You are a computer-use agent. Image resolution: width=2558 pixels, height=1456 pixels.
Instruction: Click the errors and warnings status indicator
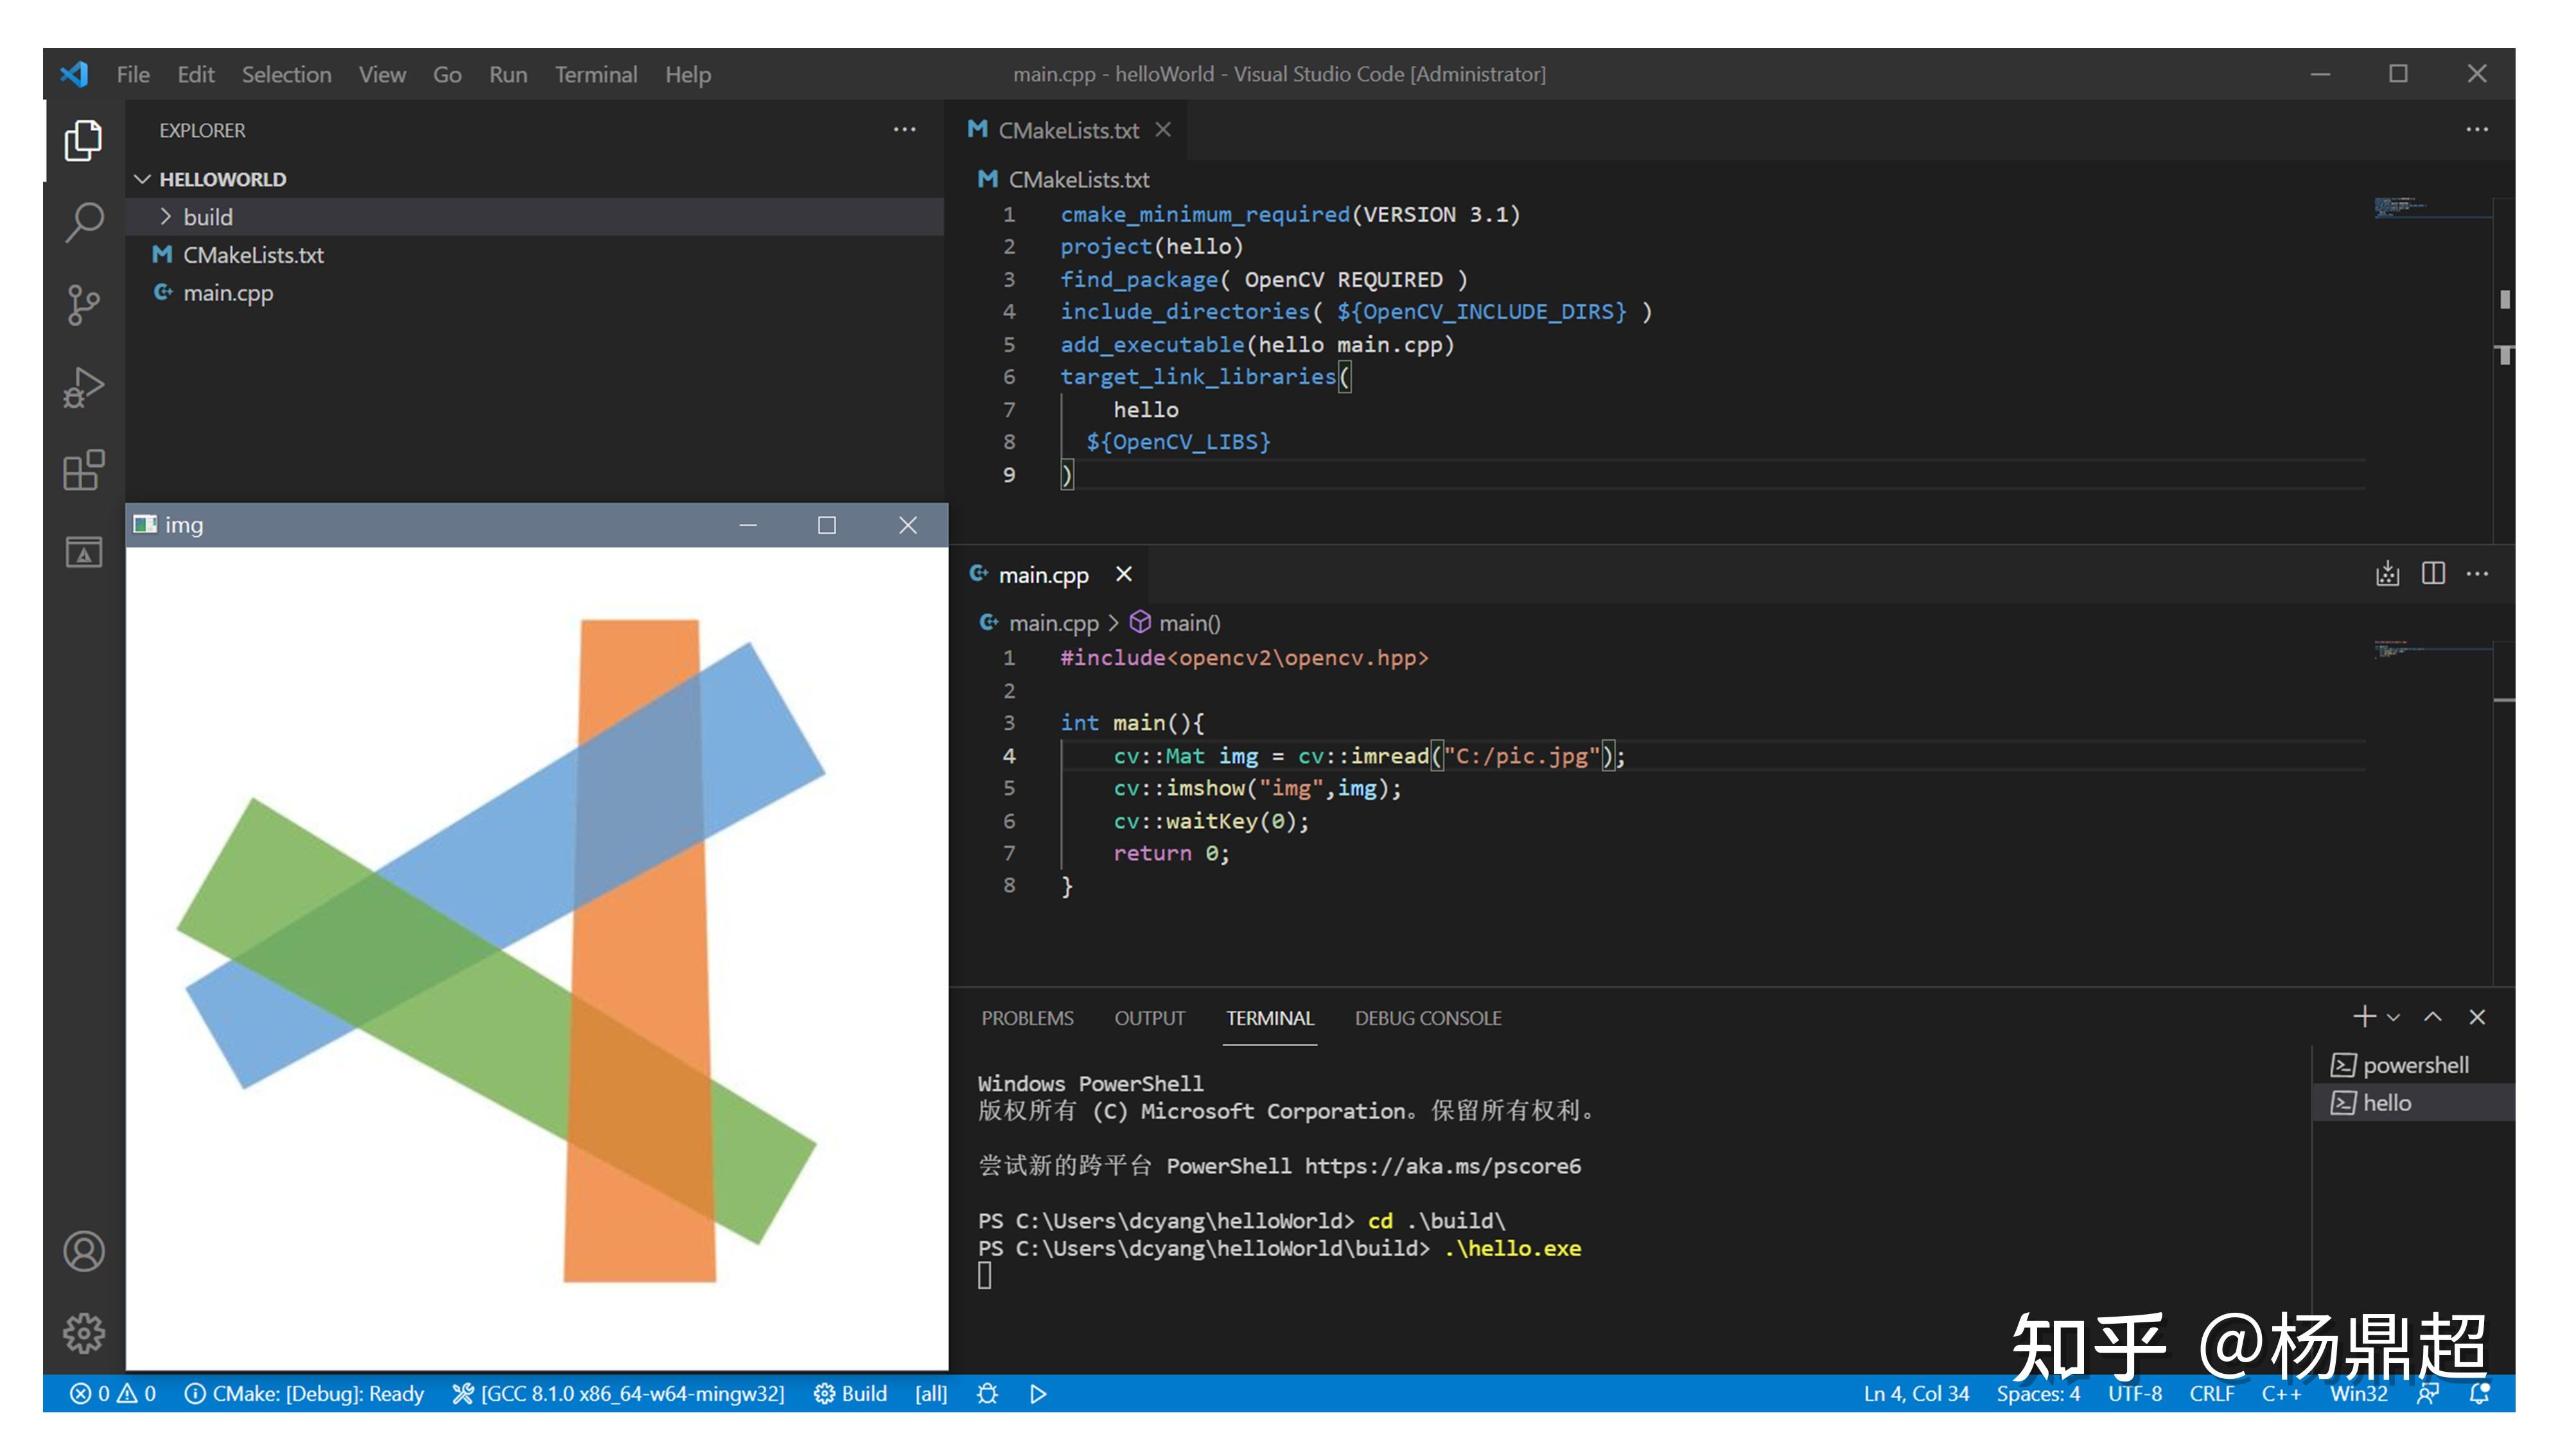pos(113,1394)
